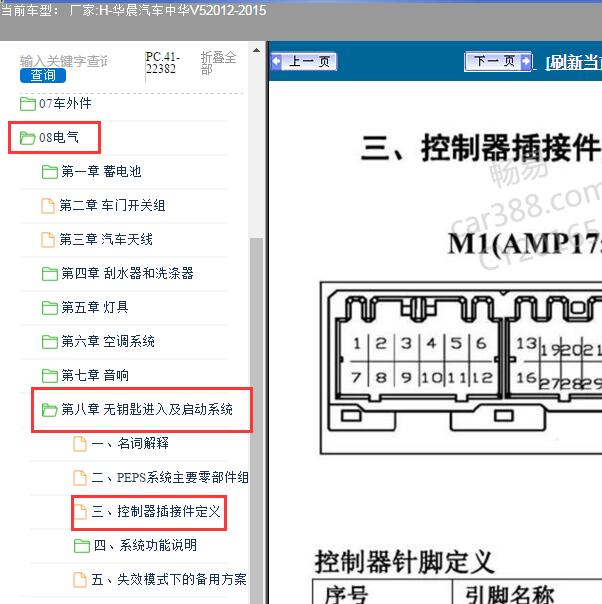This screenshot has height=604, width=602.
Task: Click the 当前车型 vehicle model text
Action: click(x=133, y=10)
